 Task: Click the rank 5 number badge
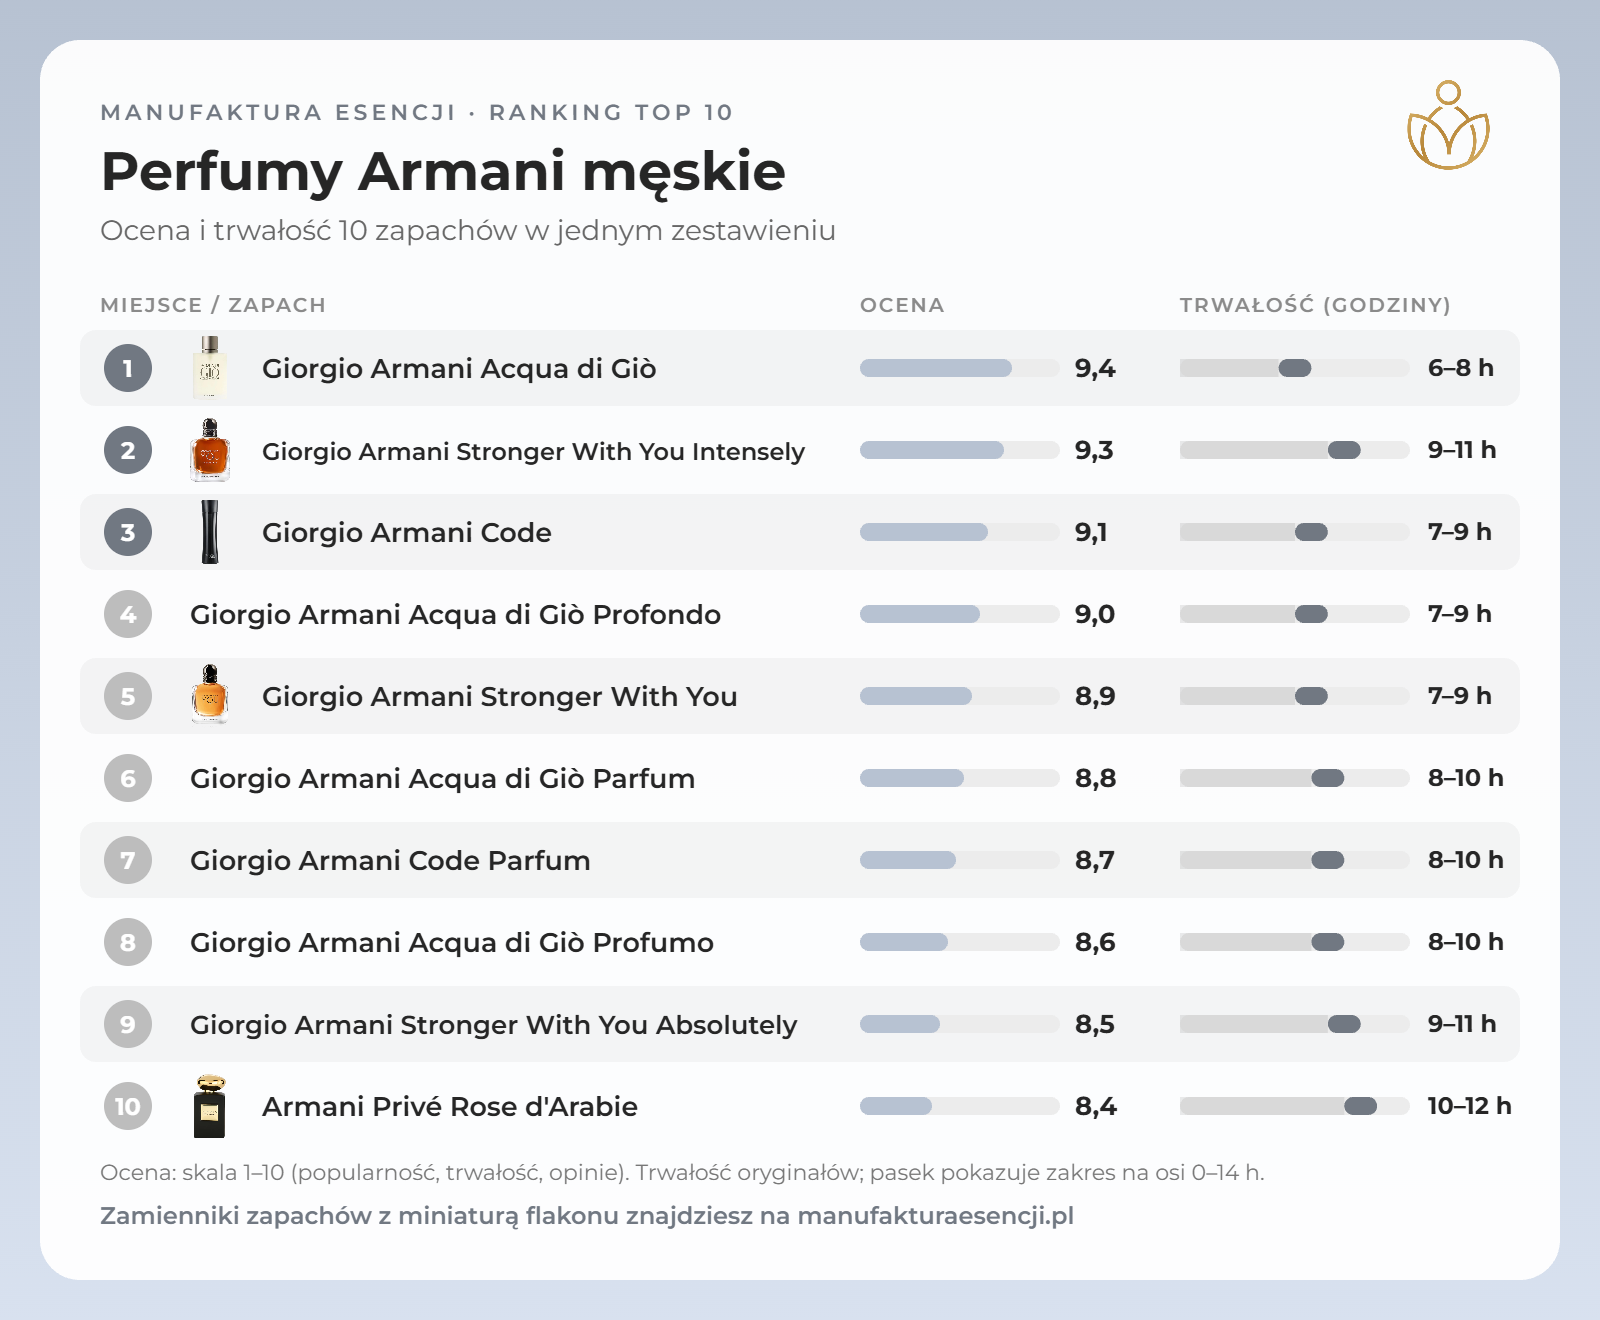point(128,696)
